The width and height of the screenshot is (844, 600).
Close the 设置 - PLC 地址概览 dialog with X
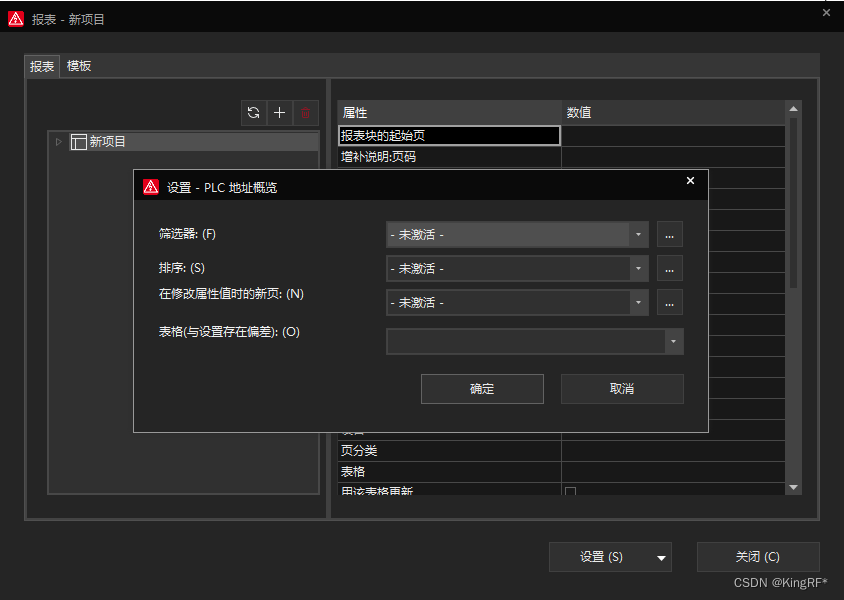[x=690, y=181]
